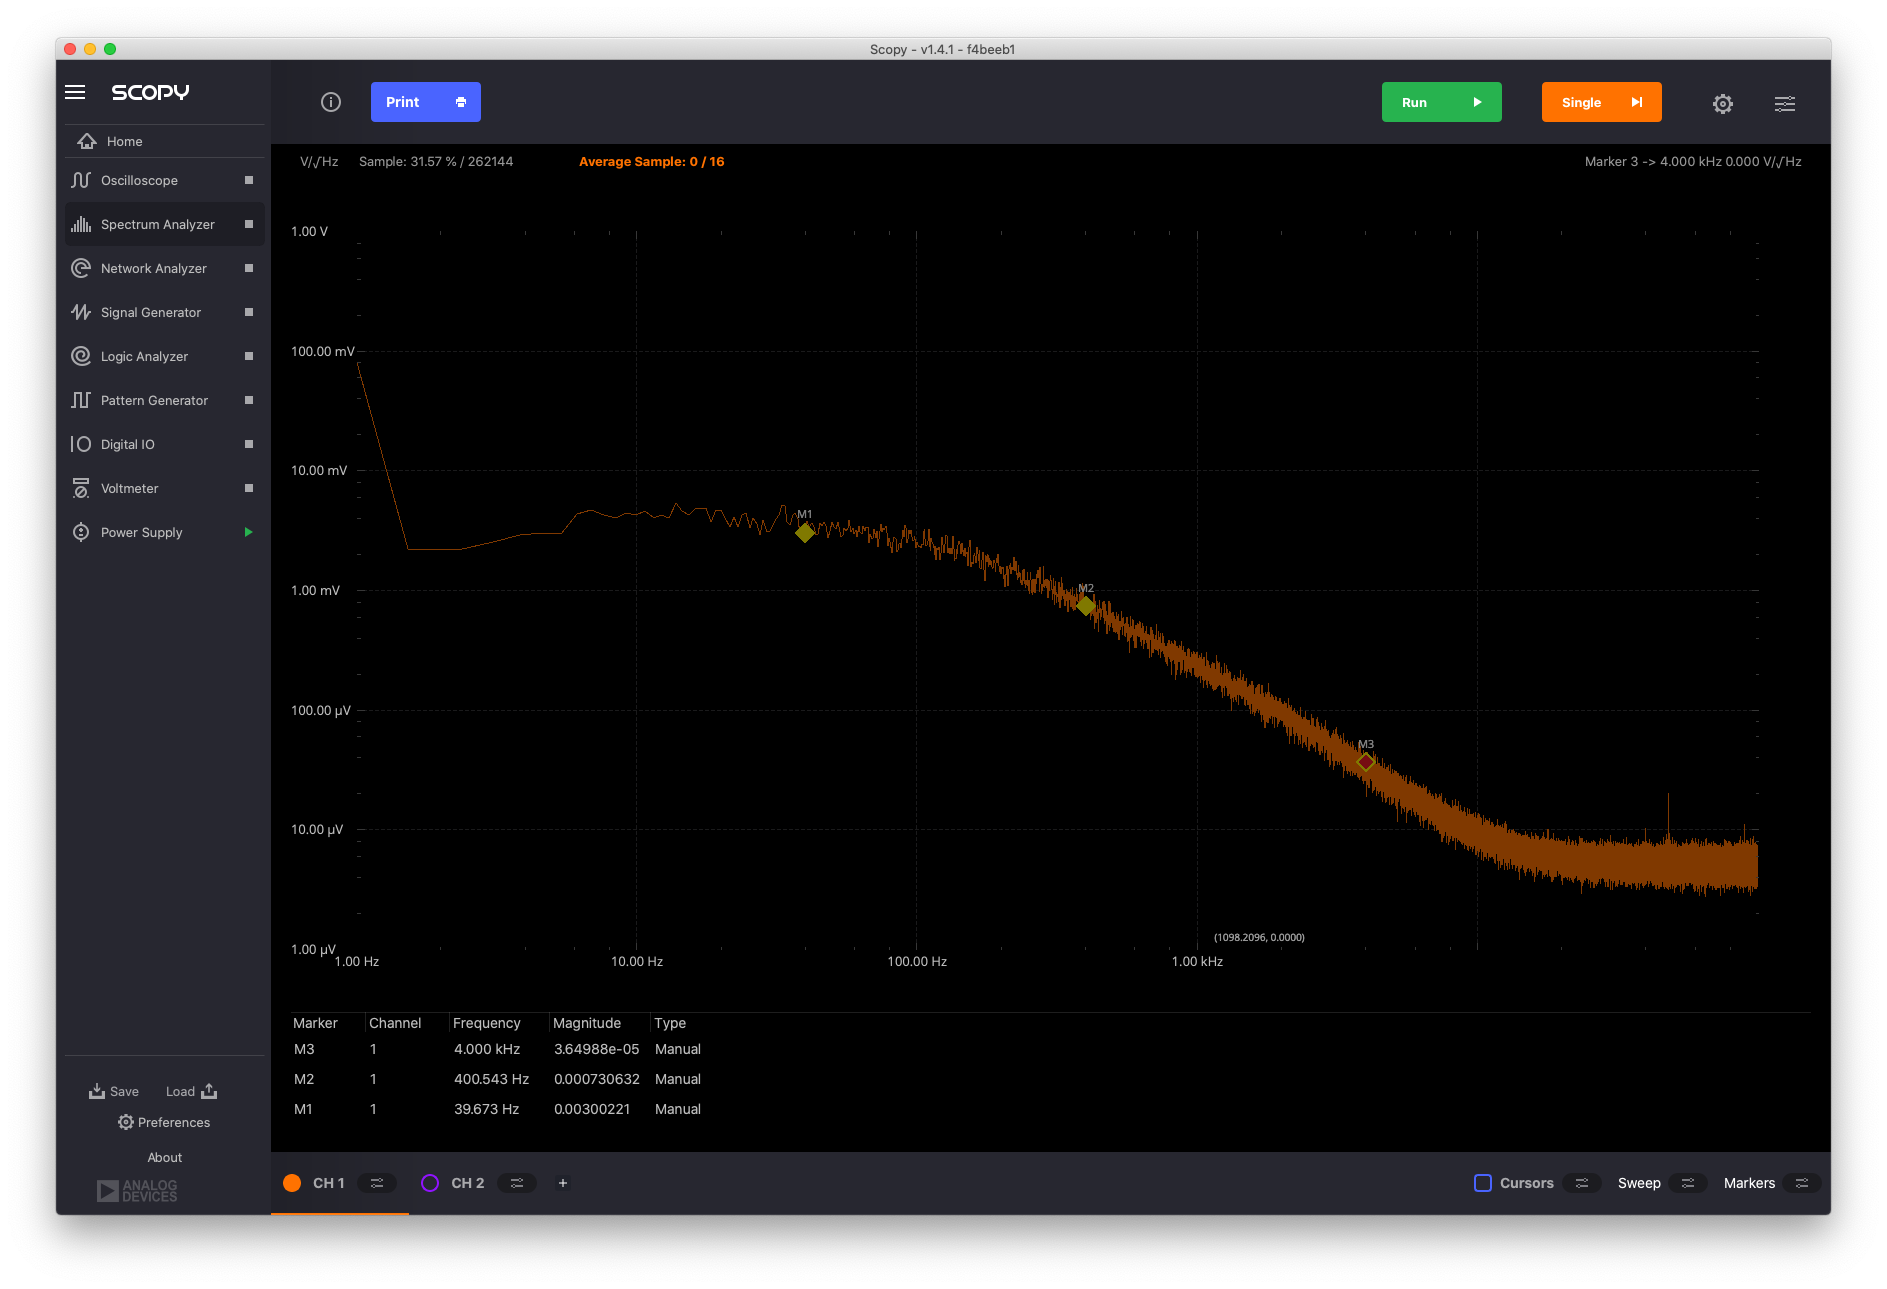This screenshot has width=1887, height=1289.
Task: Click the printer icon on Print button
Action: [x=461, y=102]
